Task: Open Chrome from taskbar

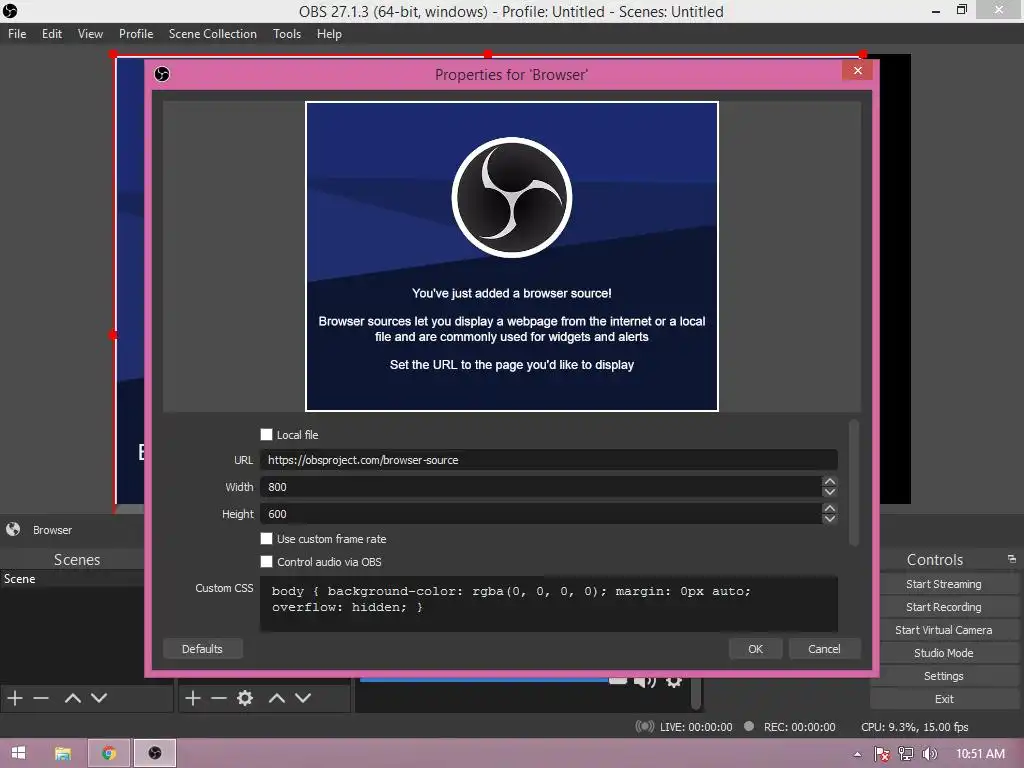Action: (109, 754)
